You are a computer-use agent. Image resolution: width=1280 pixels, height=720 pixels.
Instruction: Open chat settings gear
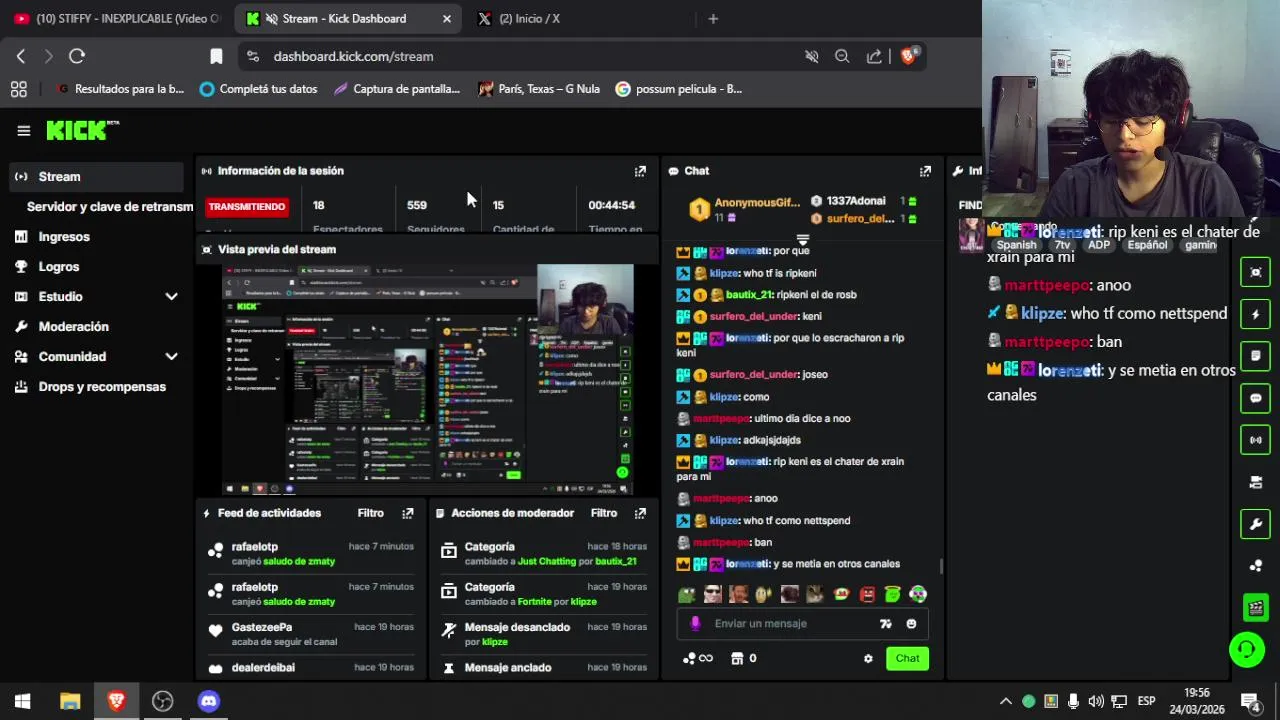click(868, 658)
